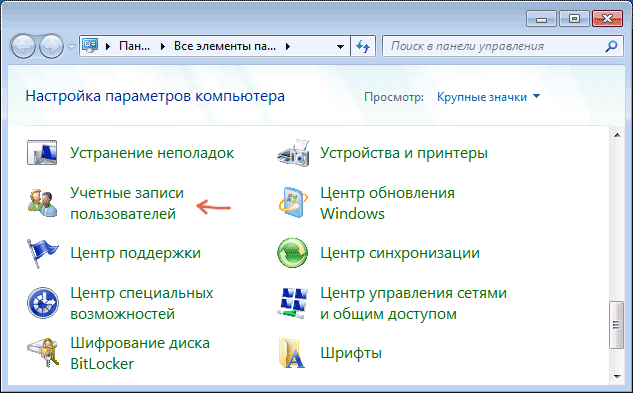This screenshot has height=393, width=633.
Task: Click the green Центр синхронизации icon
Action: coord(293,253)
